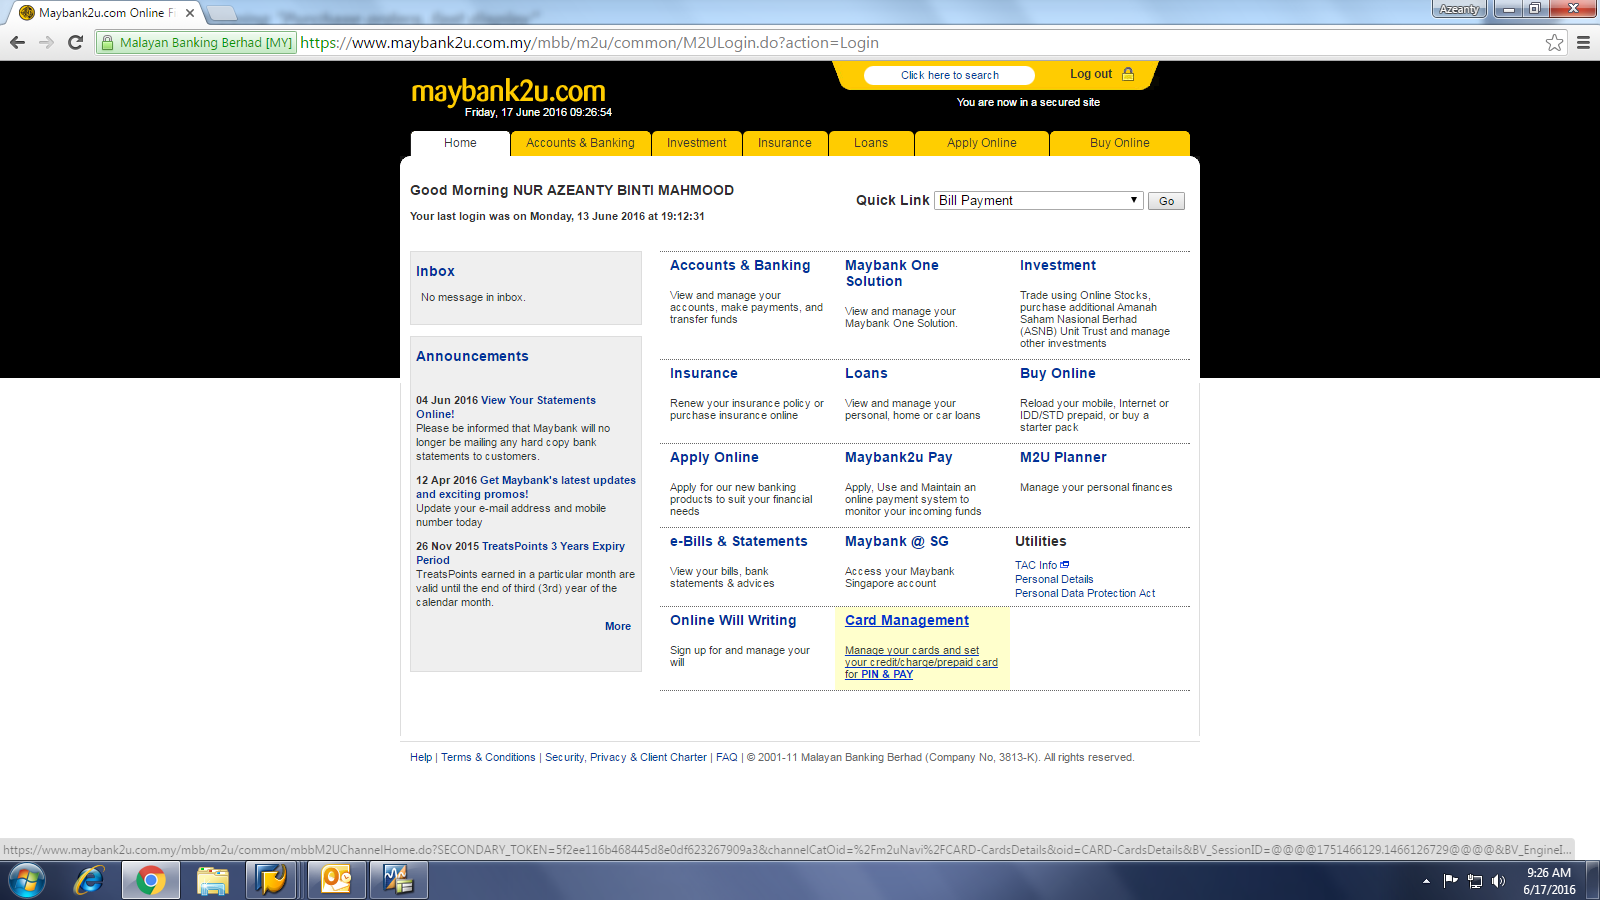
Task: Bookmark this page with the star icon
Action: pos(1554,43)
